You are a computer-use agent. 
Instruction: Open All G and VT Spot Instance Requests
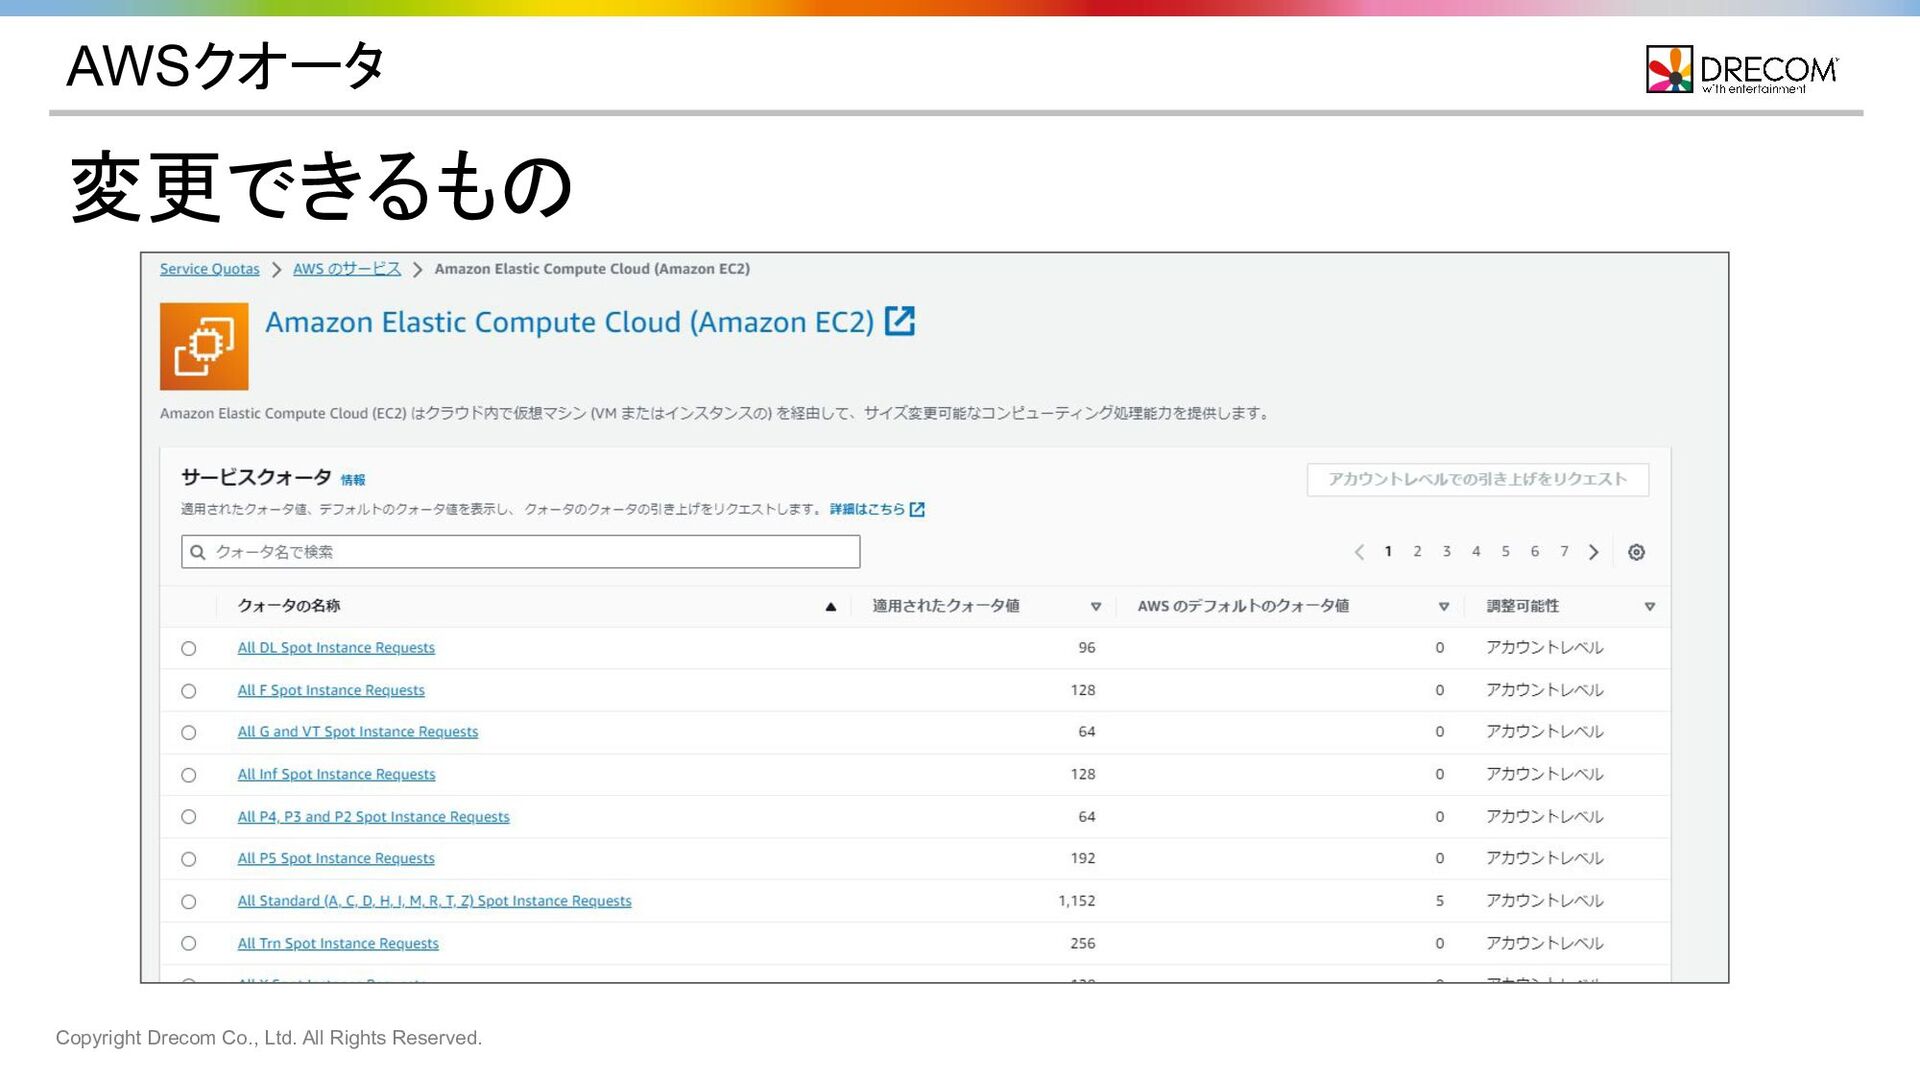[357, 732]
